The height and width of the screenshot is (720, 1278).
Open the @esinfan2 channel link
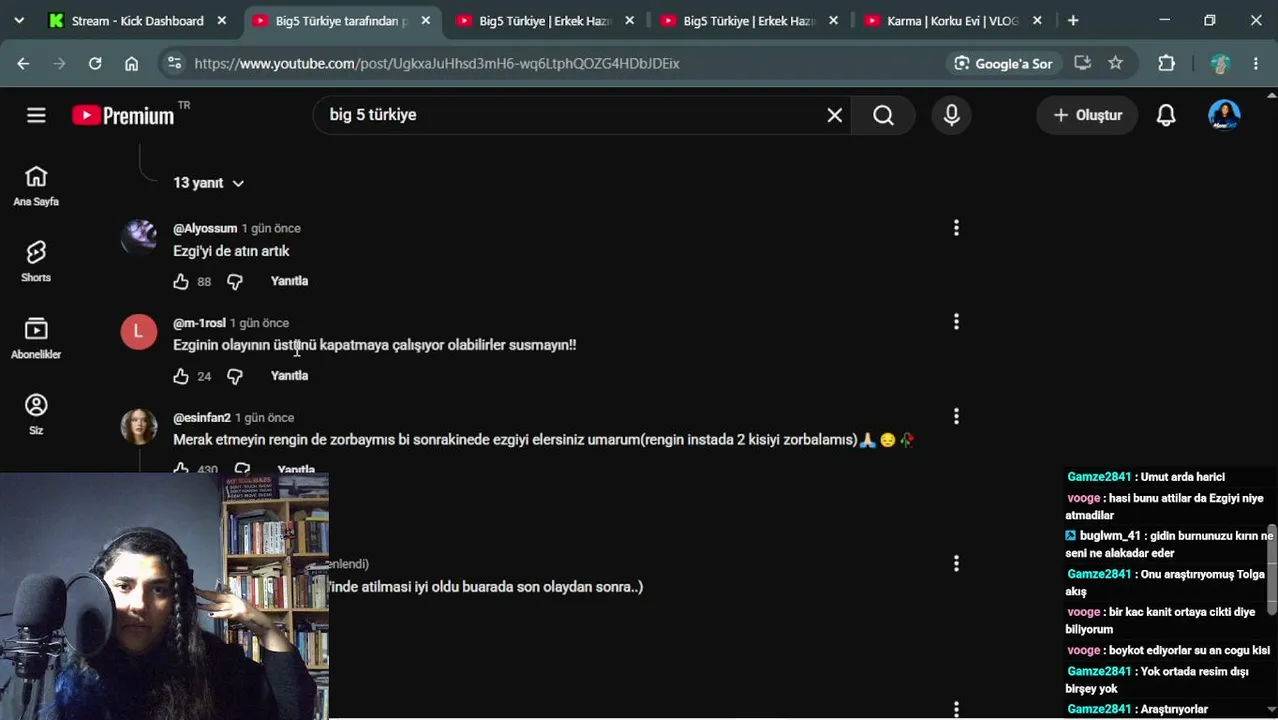(202, 418)
